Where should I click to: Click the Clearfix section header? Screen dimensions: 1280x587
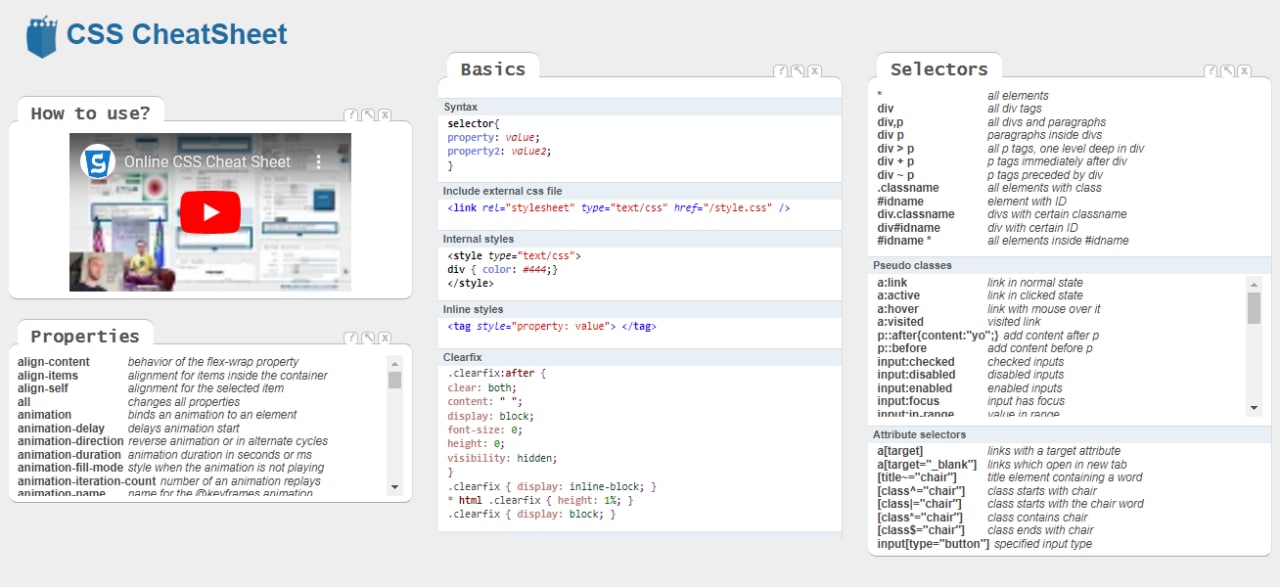[x=640, y=356]
